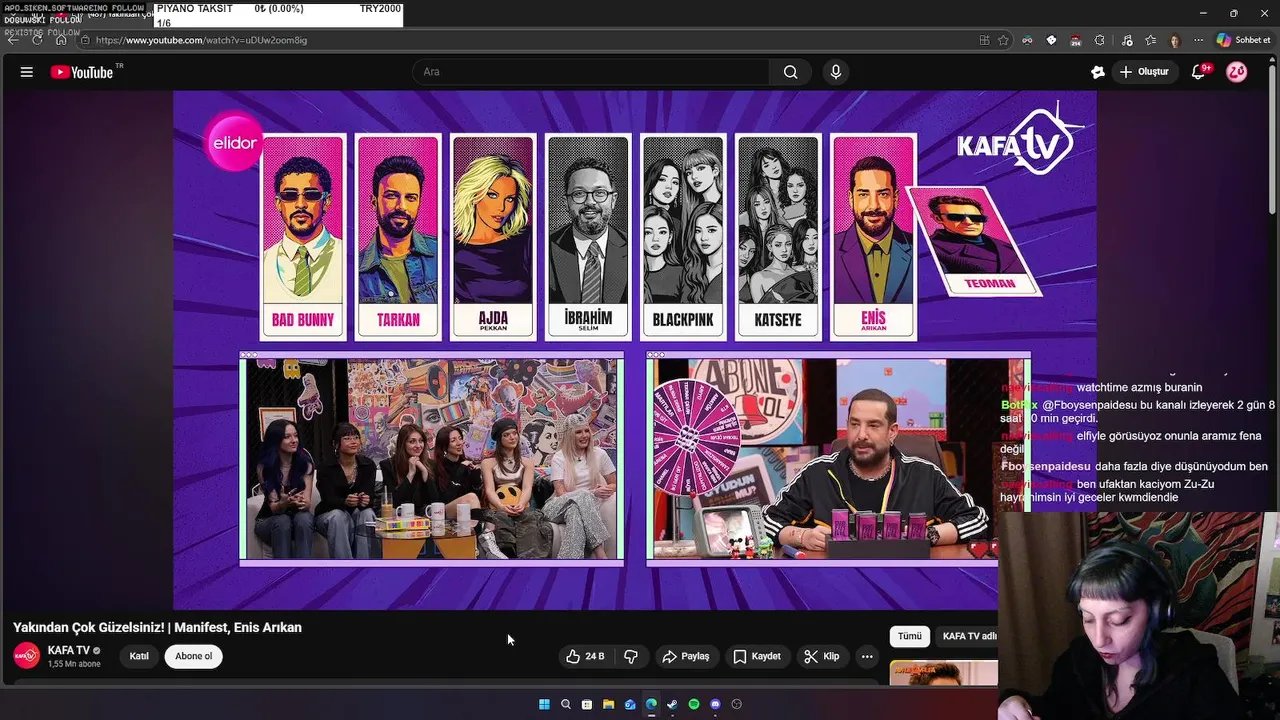This screenshot has width=1280, height=720.
Task: Save the video with Kaydet
Action: 757,656
